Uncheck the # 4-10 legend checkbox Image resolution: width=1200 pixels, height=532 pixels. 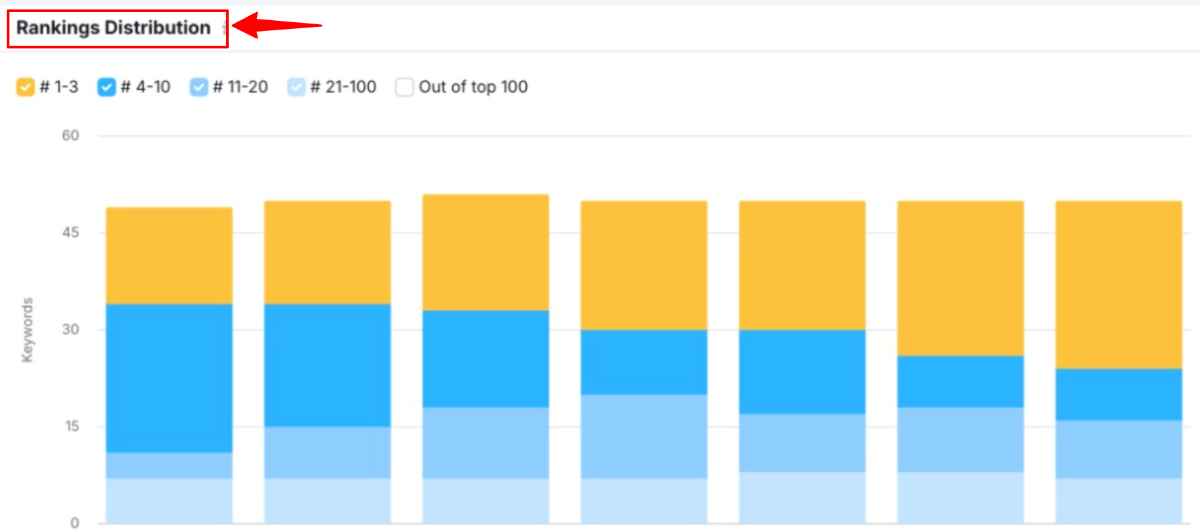click(107, 87)
